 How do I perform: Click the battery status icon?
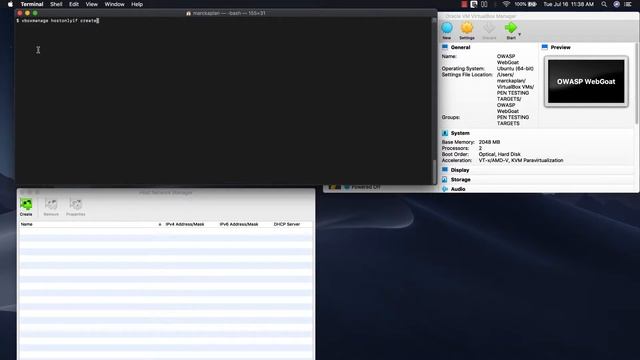[x=532, y=4]
